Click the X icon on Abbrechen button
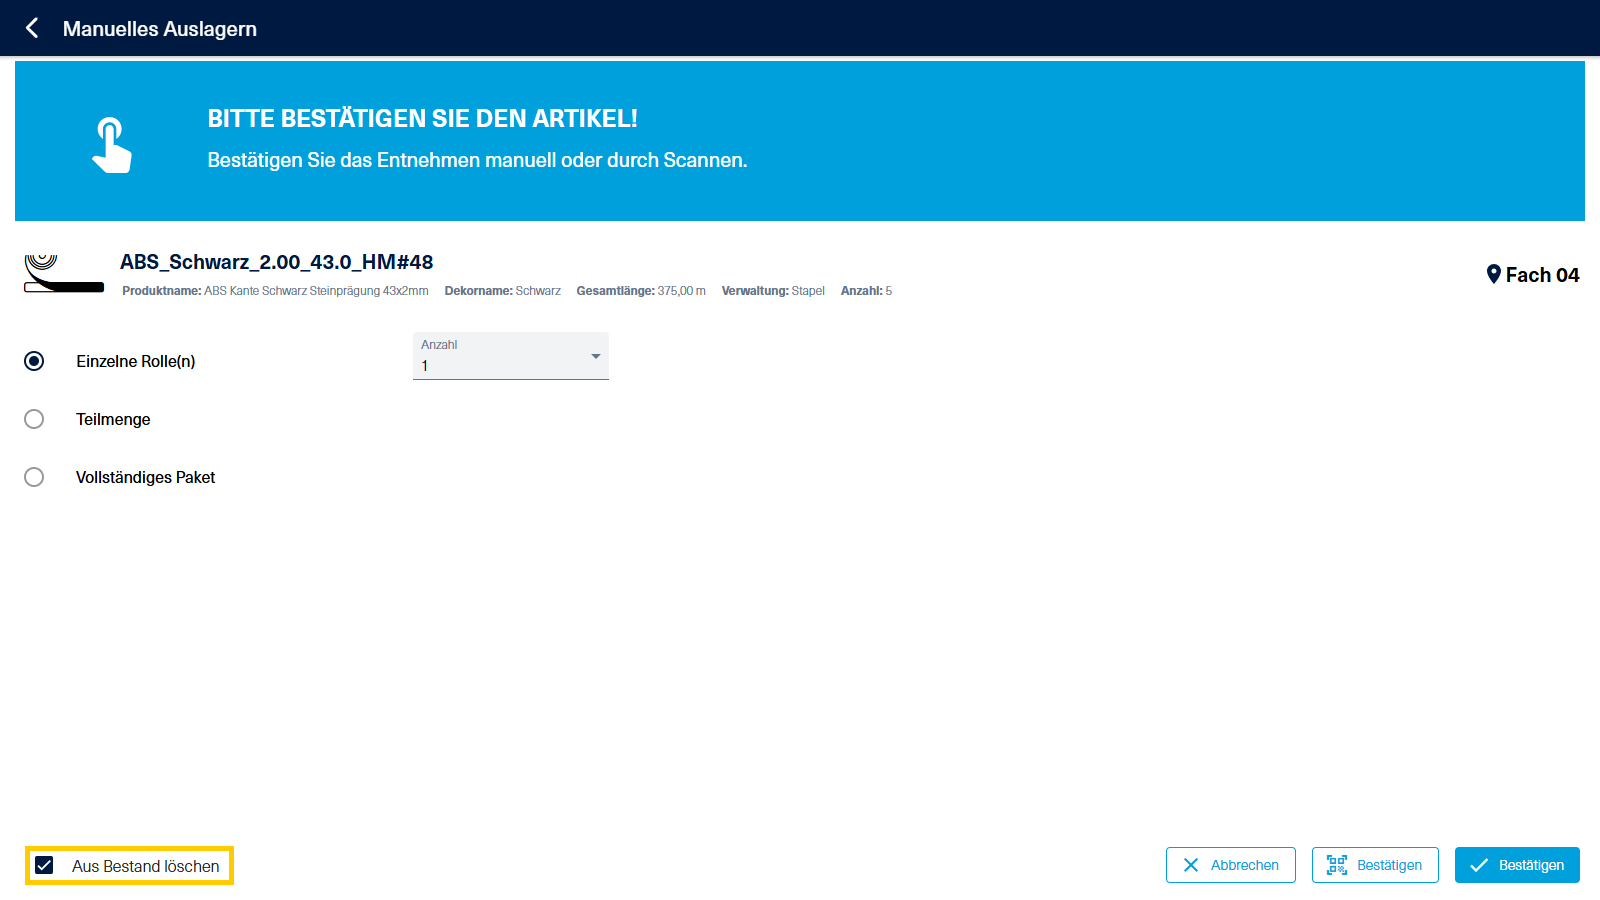Image resolution: width=1600 pixels, height=900 pixels. click(x=1190, y=865)
